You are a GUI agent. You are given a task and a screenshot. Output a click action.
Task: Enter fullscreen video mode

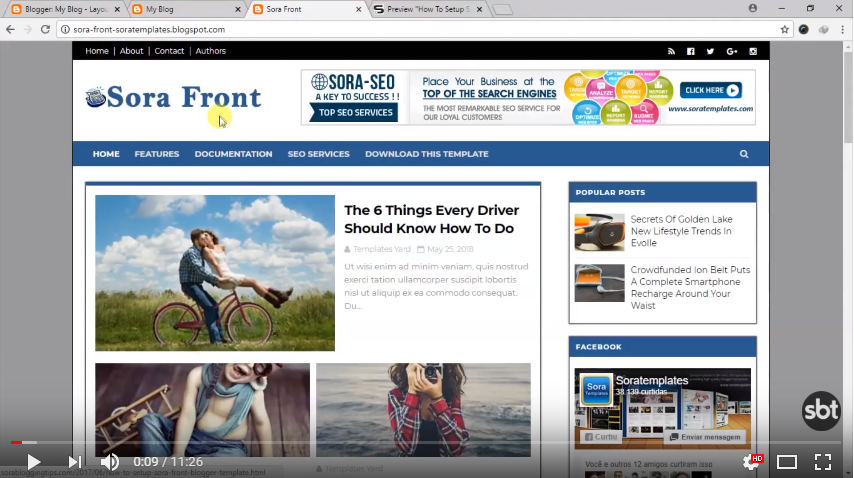(x=823, y=462)
